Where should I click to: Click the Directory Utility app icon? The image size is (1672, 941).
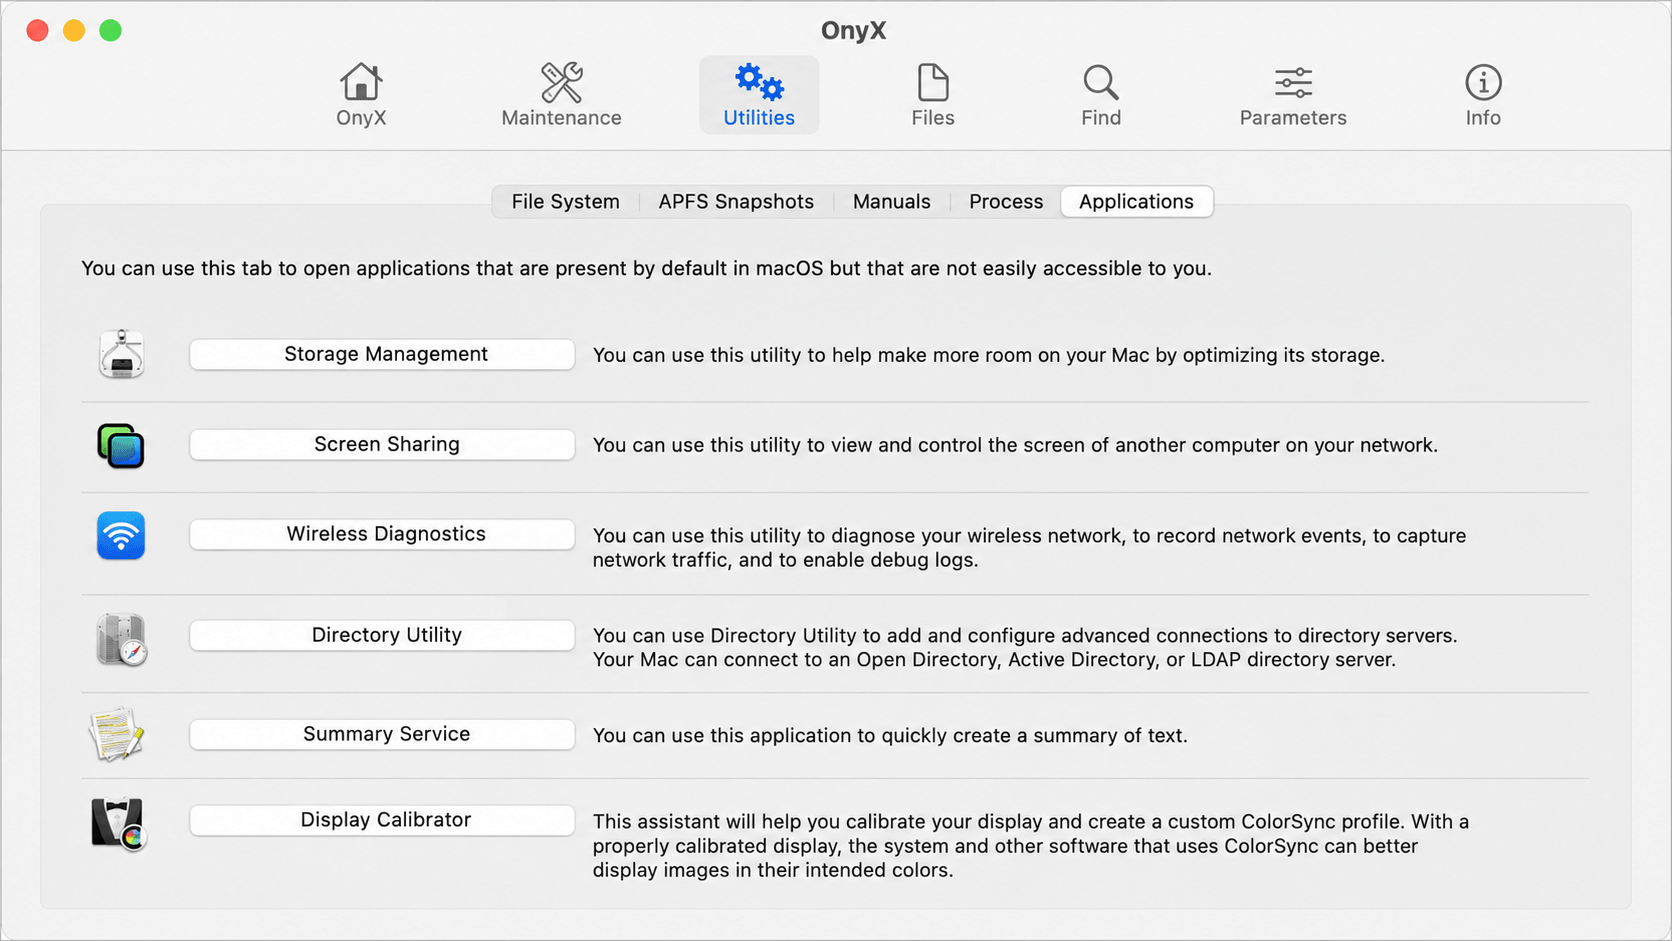[121, 640]
